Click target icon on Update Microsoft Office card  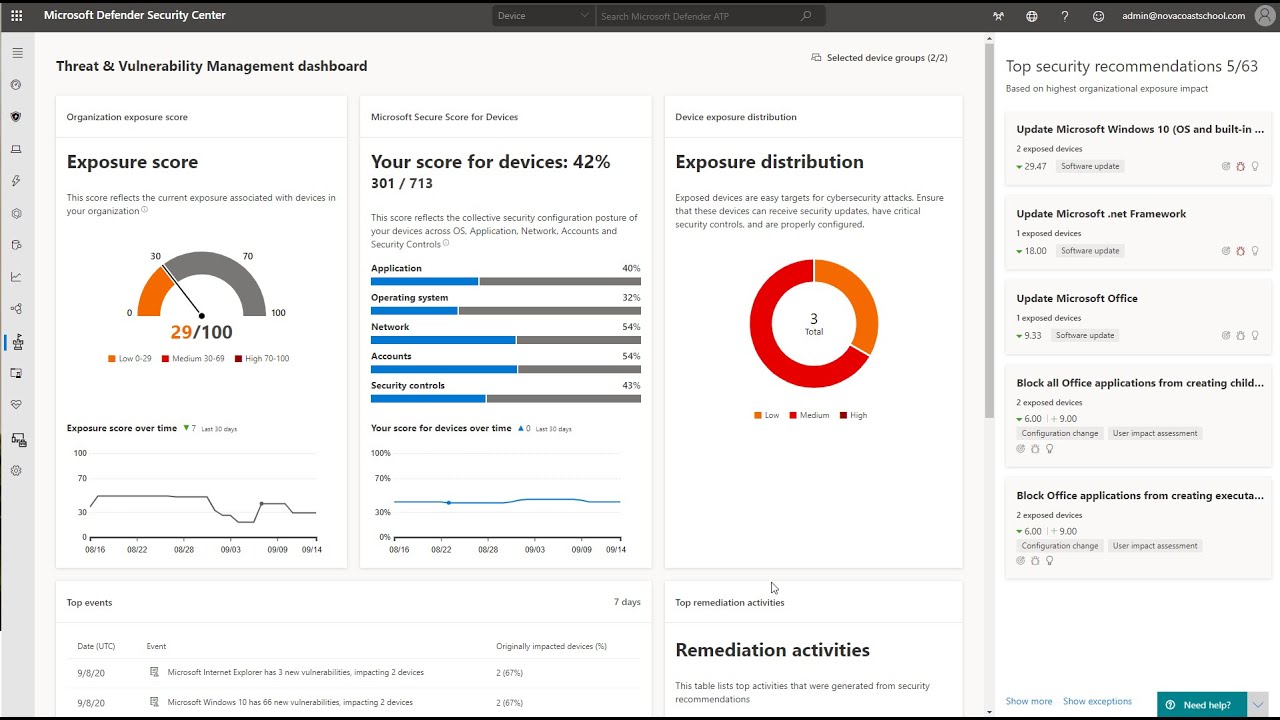tap(1226, 336)
